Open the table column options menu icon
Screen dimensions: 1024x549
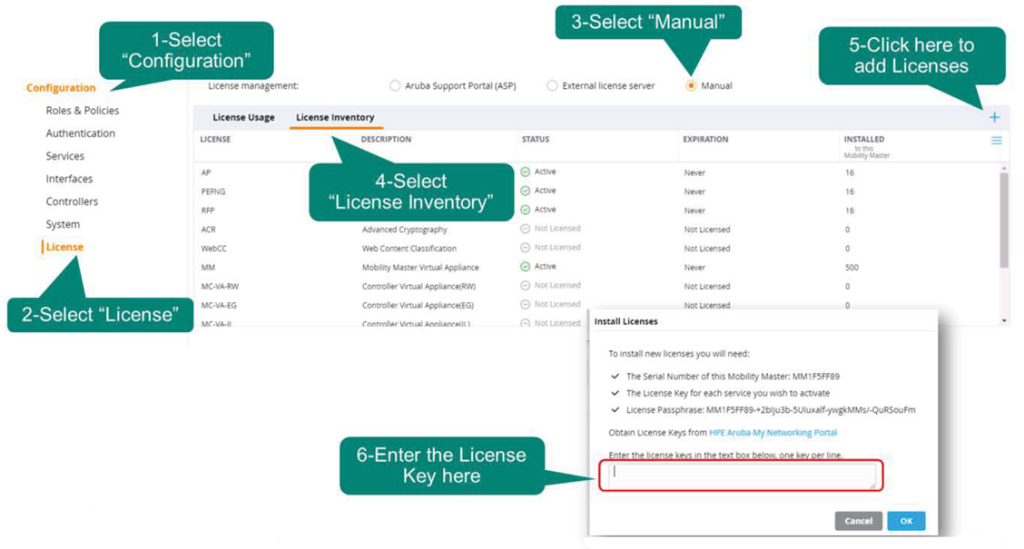[x=996, y=141]
